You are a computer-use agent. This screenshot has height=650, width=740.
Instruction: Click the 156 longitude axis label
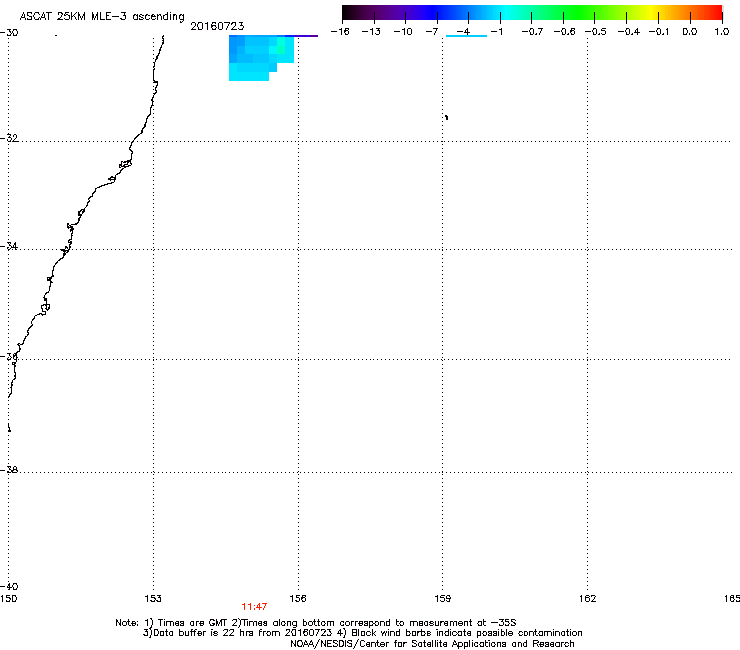298,599
